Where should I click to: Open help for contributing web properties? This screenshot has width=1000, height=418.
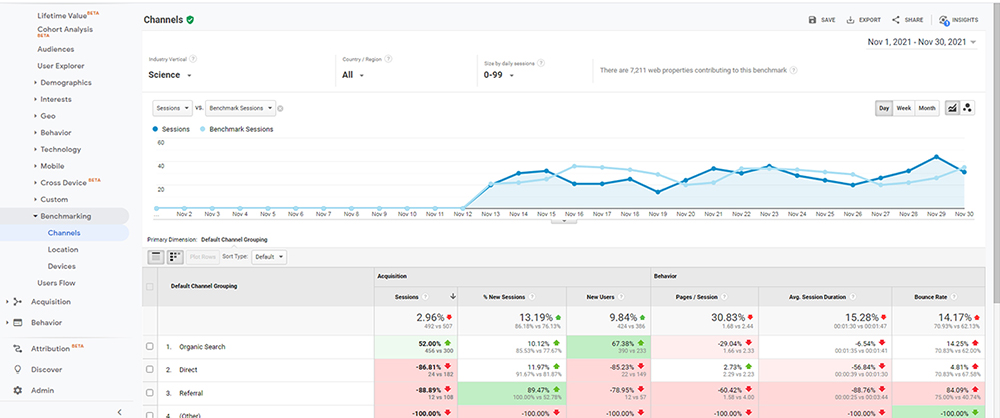[793, 70]
